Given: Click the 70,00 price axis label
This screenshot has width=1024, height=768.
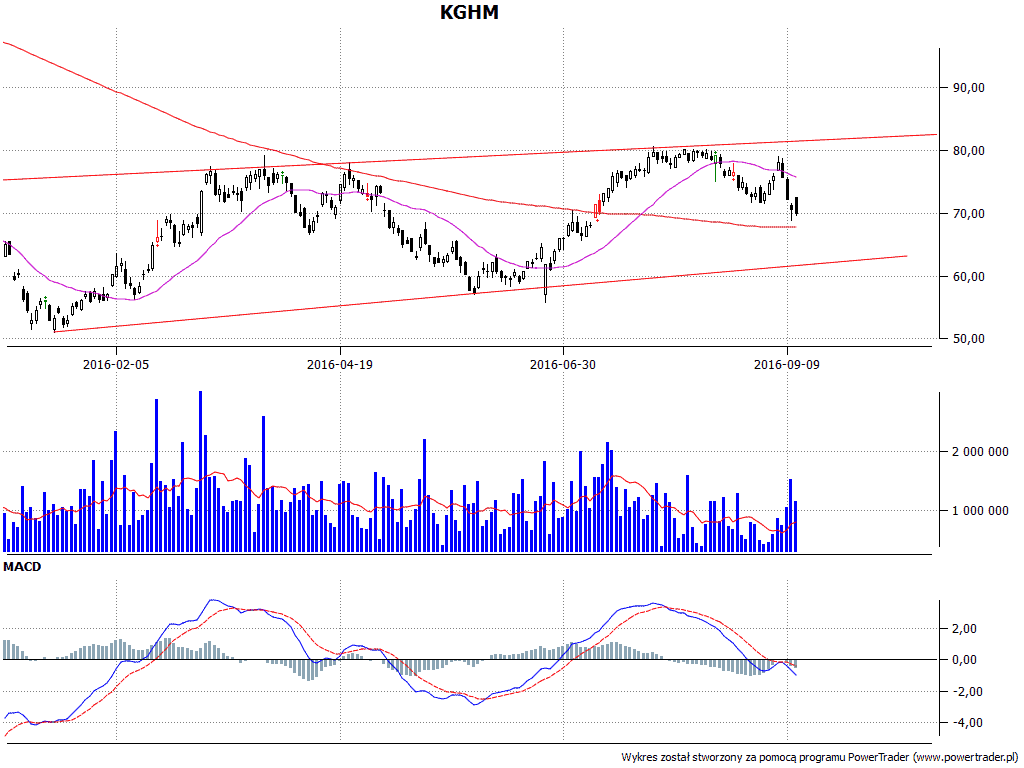Looking at the screenshot, I should [x=966, y=214].
